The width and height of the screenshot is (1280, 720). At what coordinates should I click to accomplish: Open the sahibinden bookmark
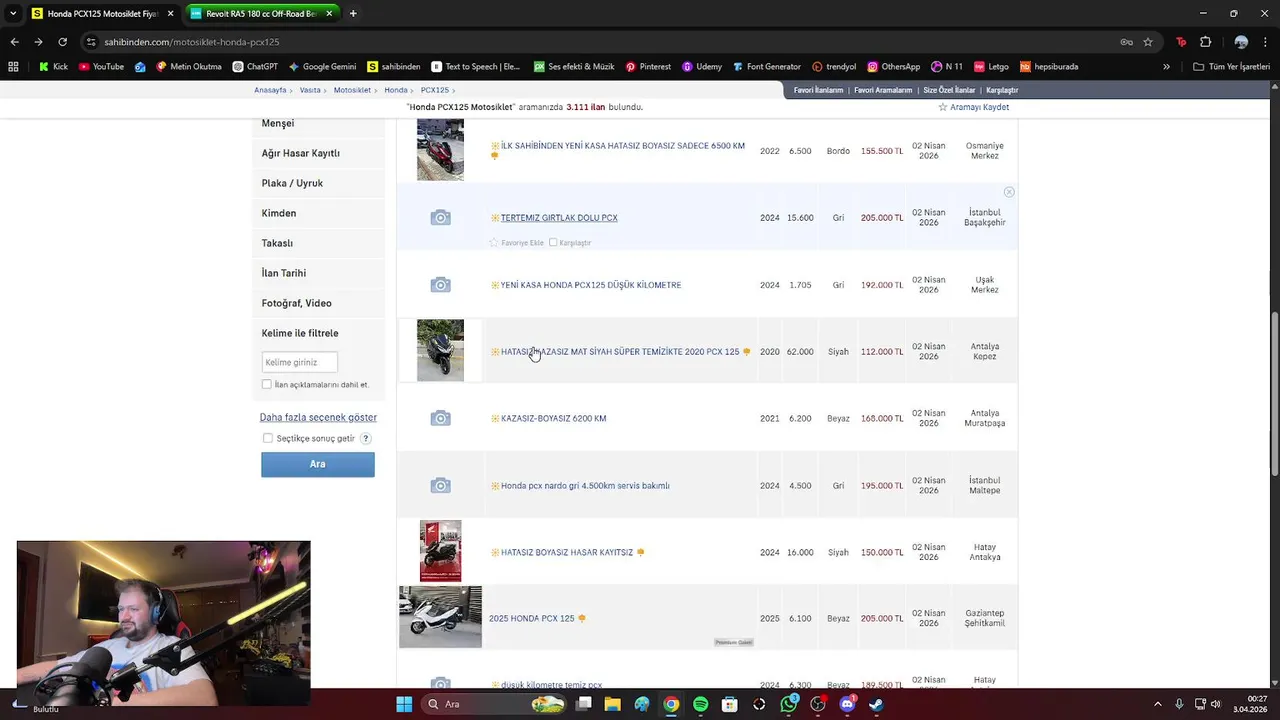(393, 67)
